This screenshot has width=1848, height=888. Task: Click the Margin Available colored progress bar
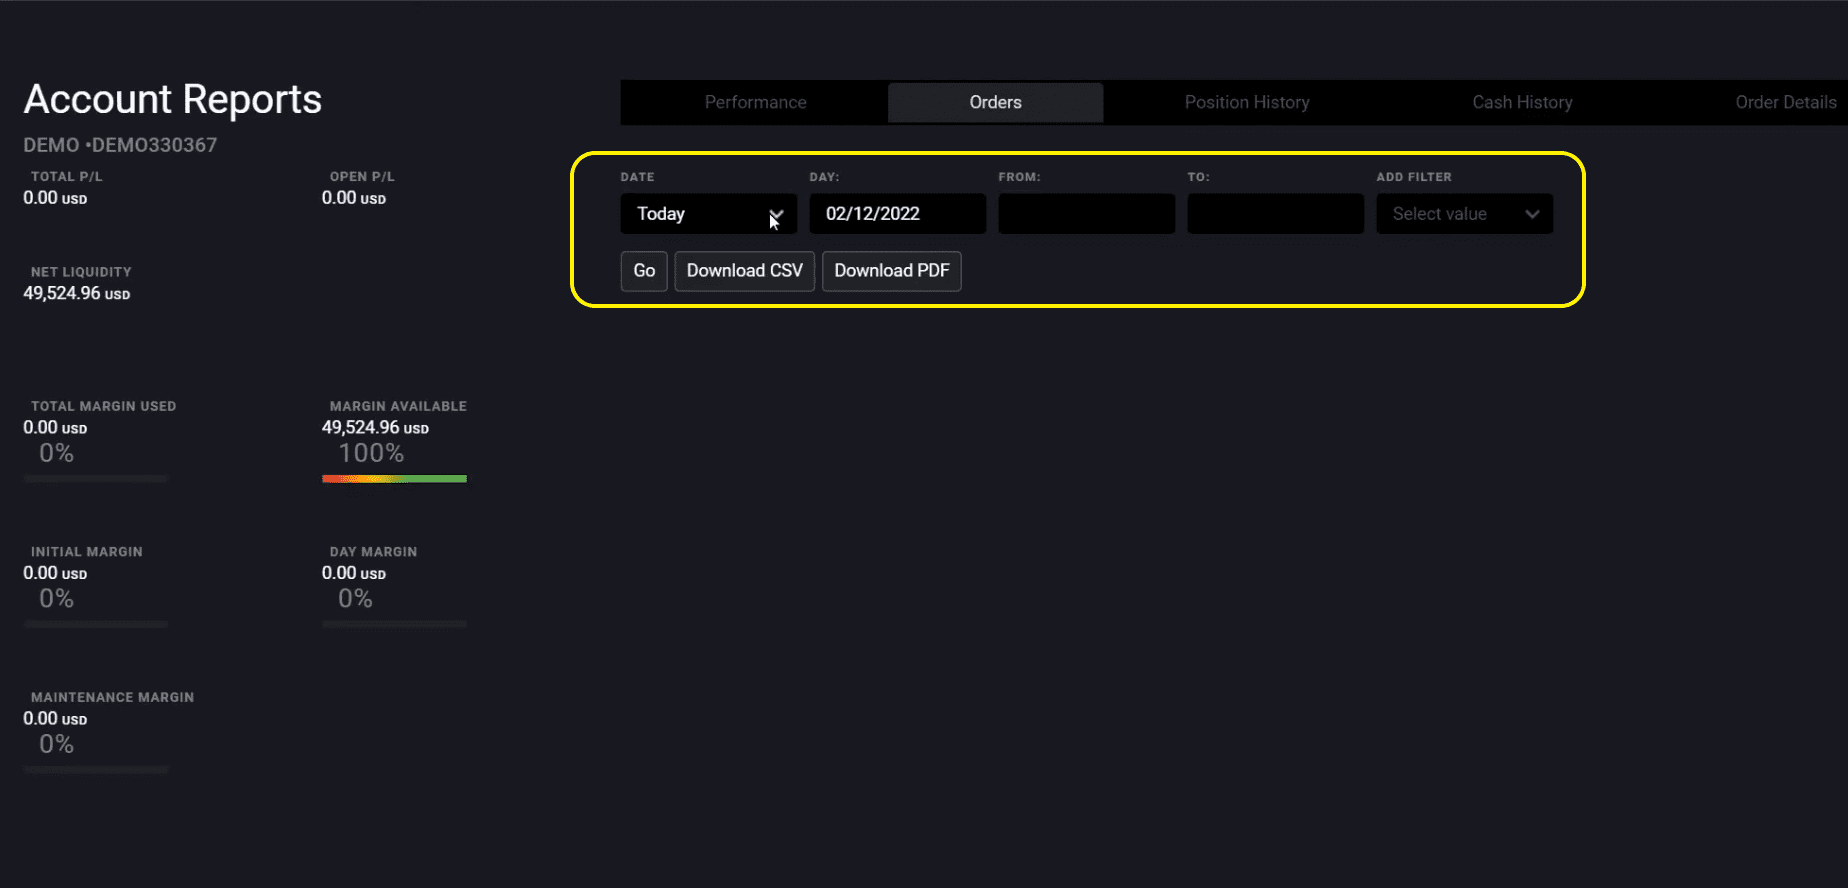click(394, 479)
